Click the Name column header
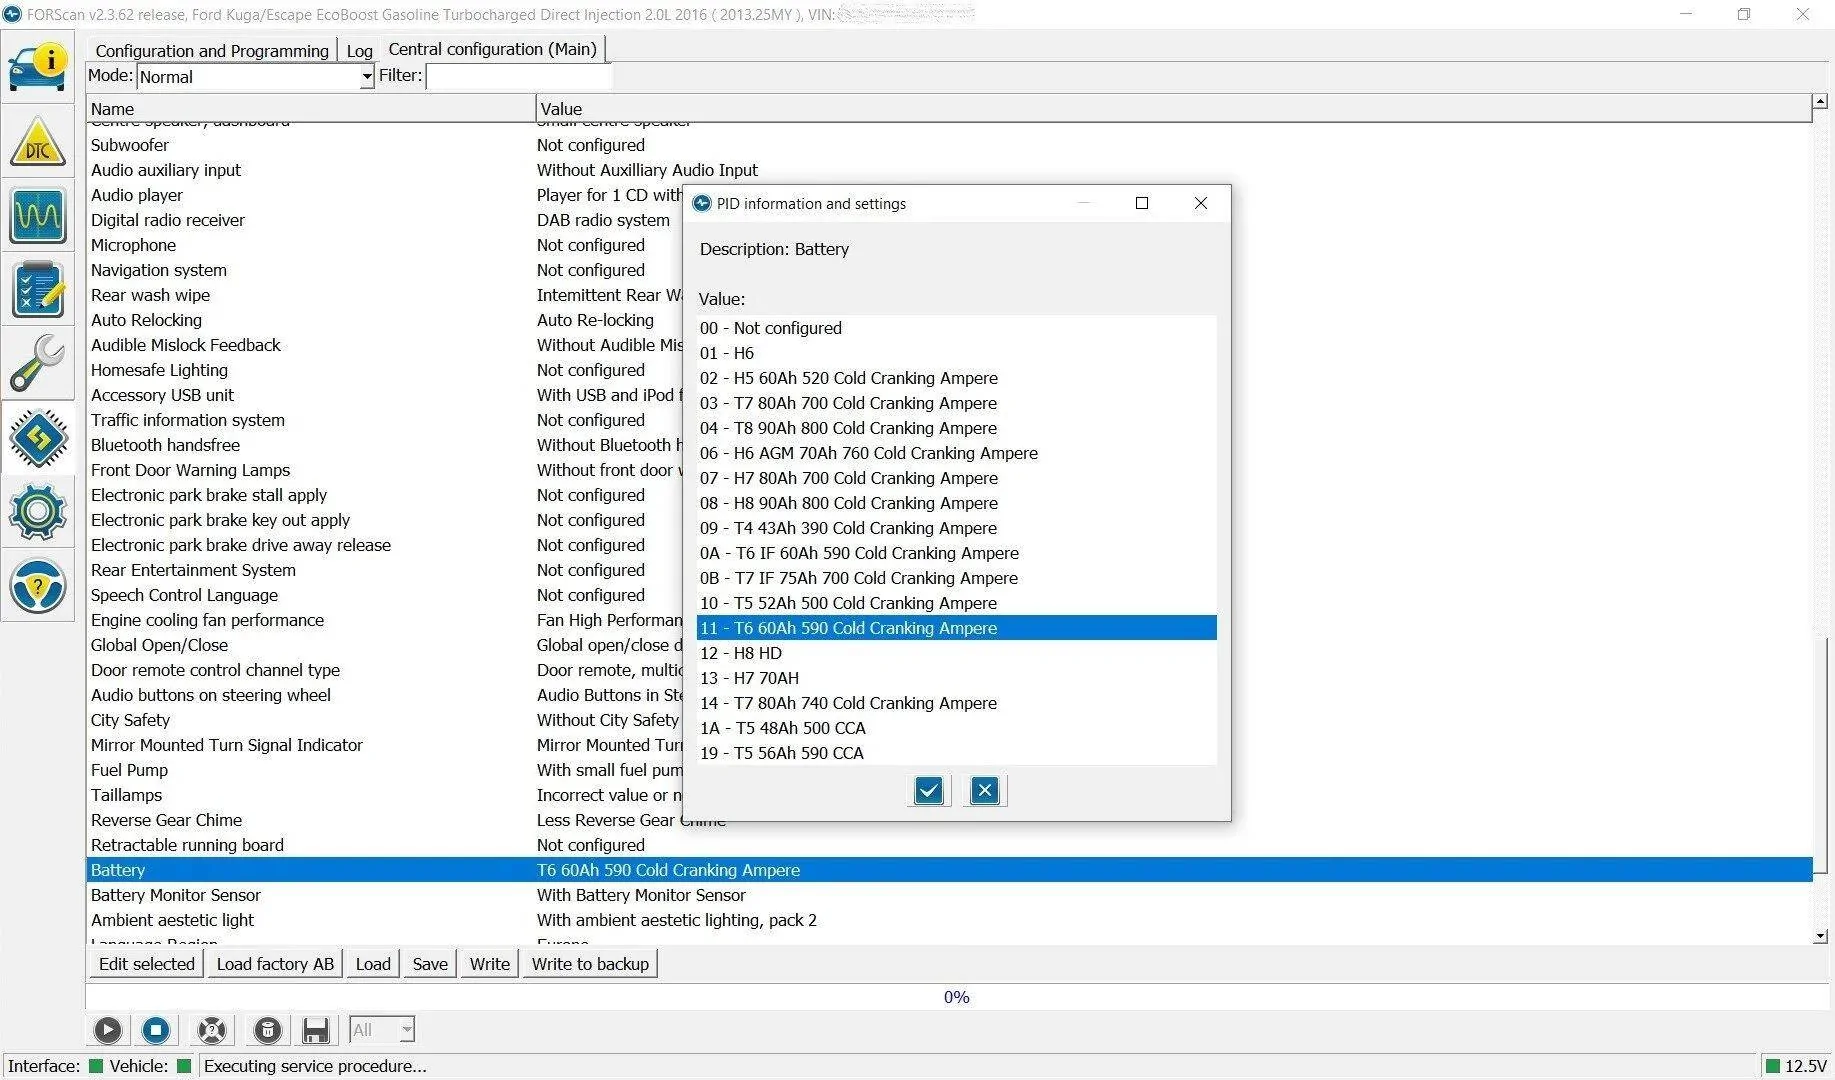The height and width of the screenshot is (1080, 1835). pyautogui.click(x=311, y=109)
